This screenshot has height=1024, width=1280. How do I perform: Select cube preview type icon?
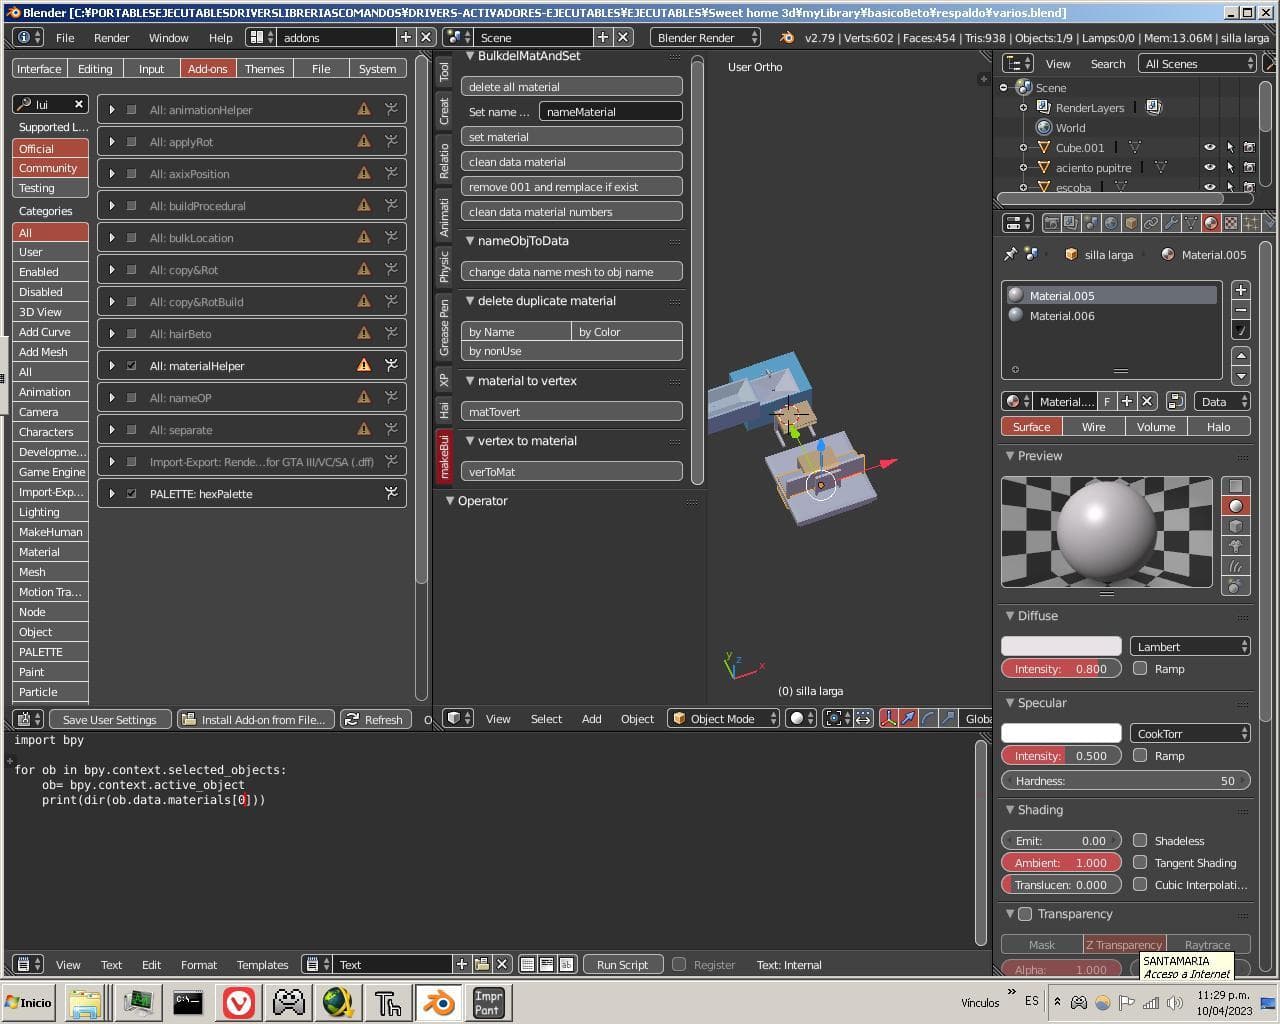(1236, 526)
